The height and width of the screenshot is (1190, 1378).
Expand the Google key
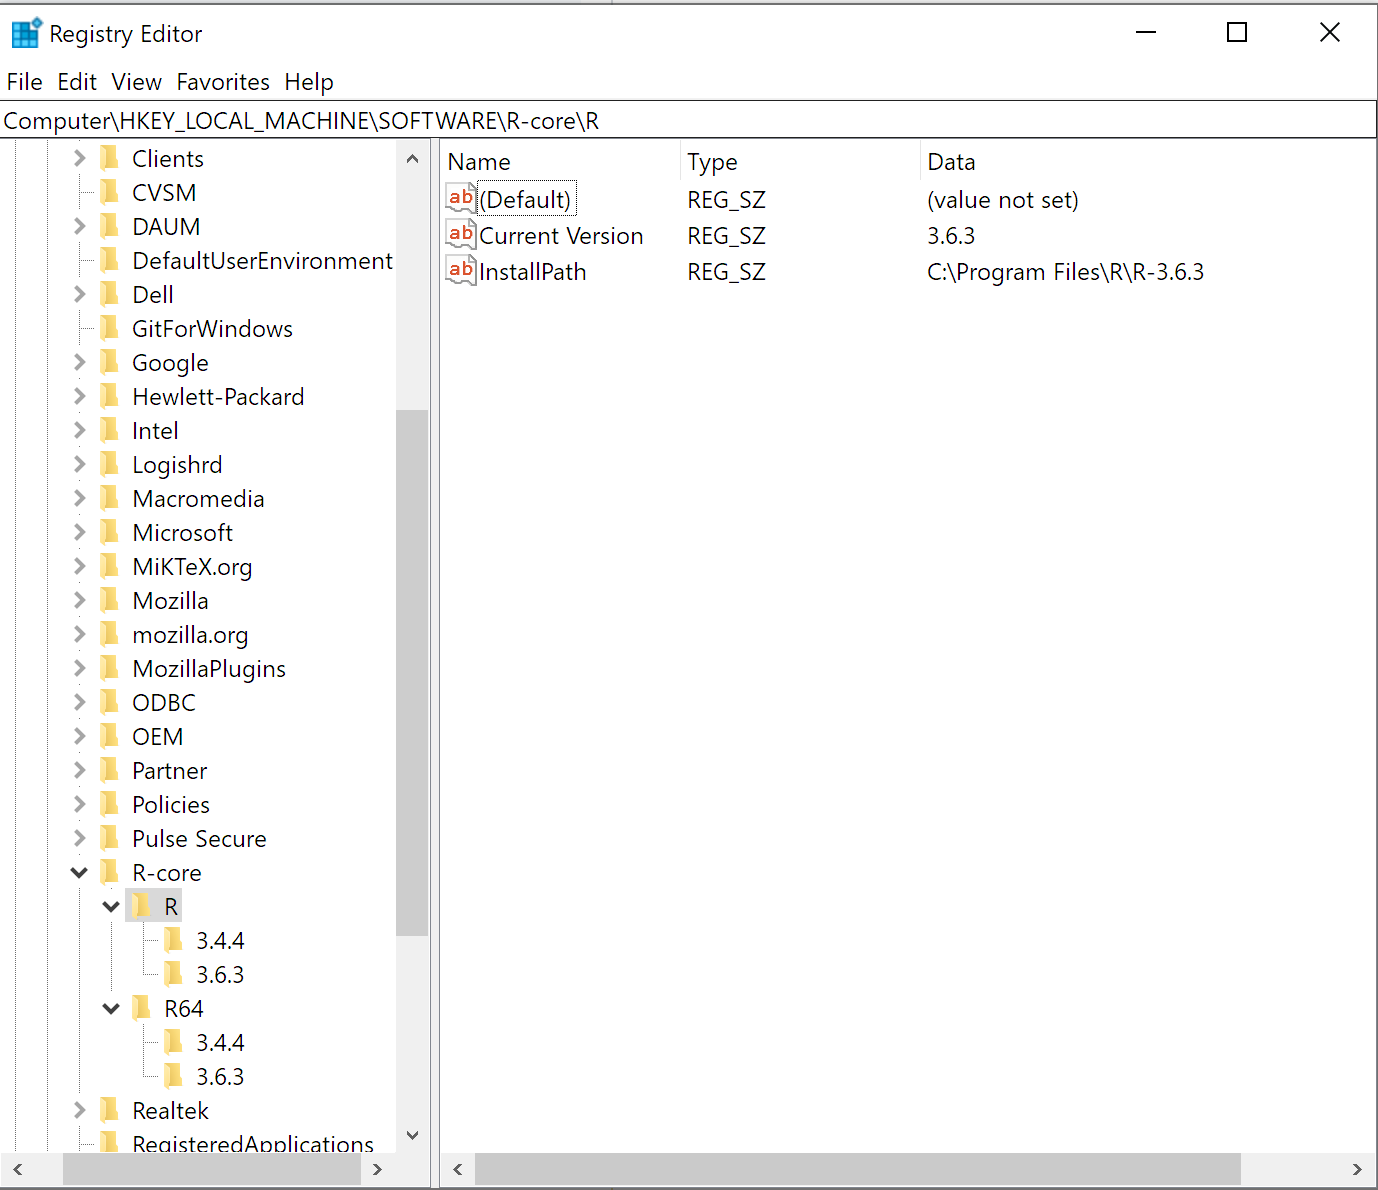[x=80, y=362]
